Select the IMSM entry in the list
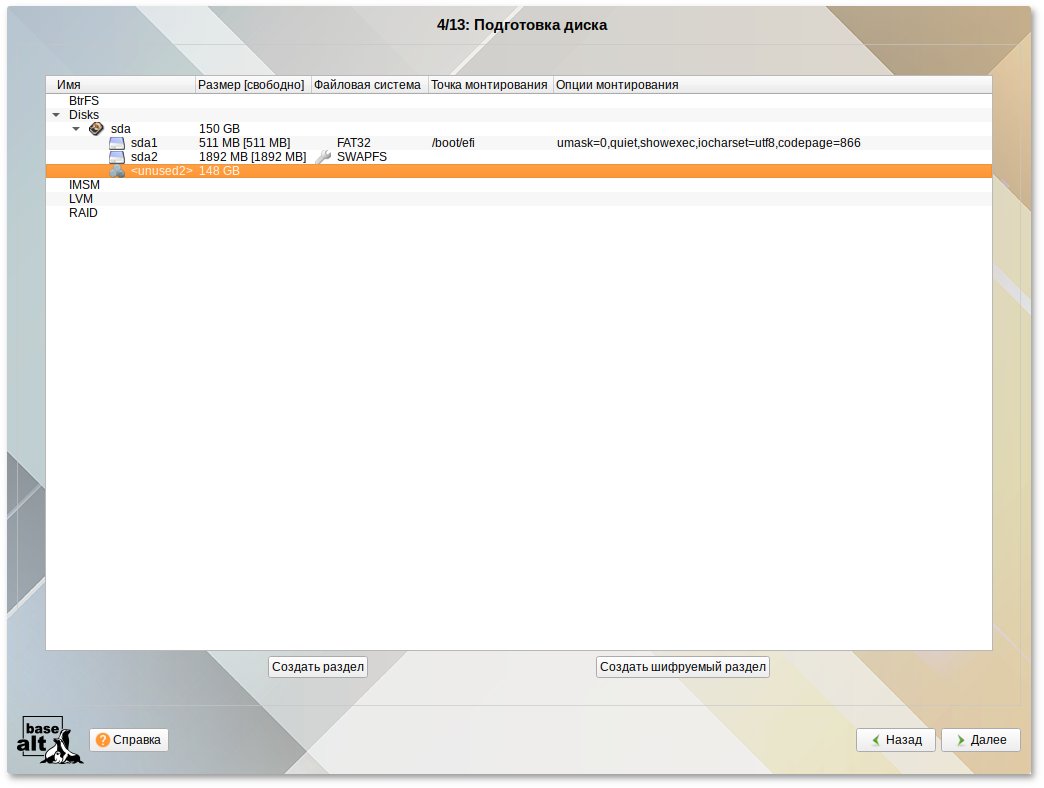Screen dimensions: 1044x788 [x=83, y=184]
